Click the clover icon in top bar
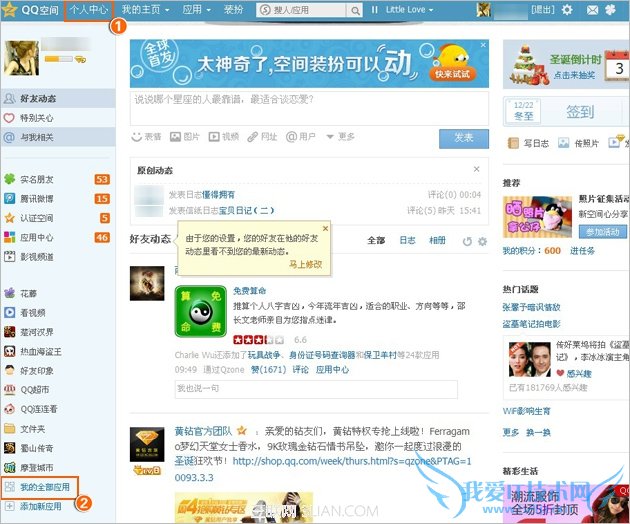The image size is (630, 524). tap(610, 10)
